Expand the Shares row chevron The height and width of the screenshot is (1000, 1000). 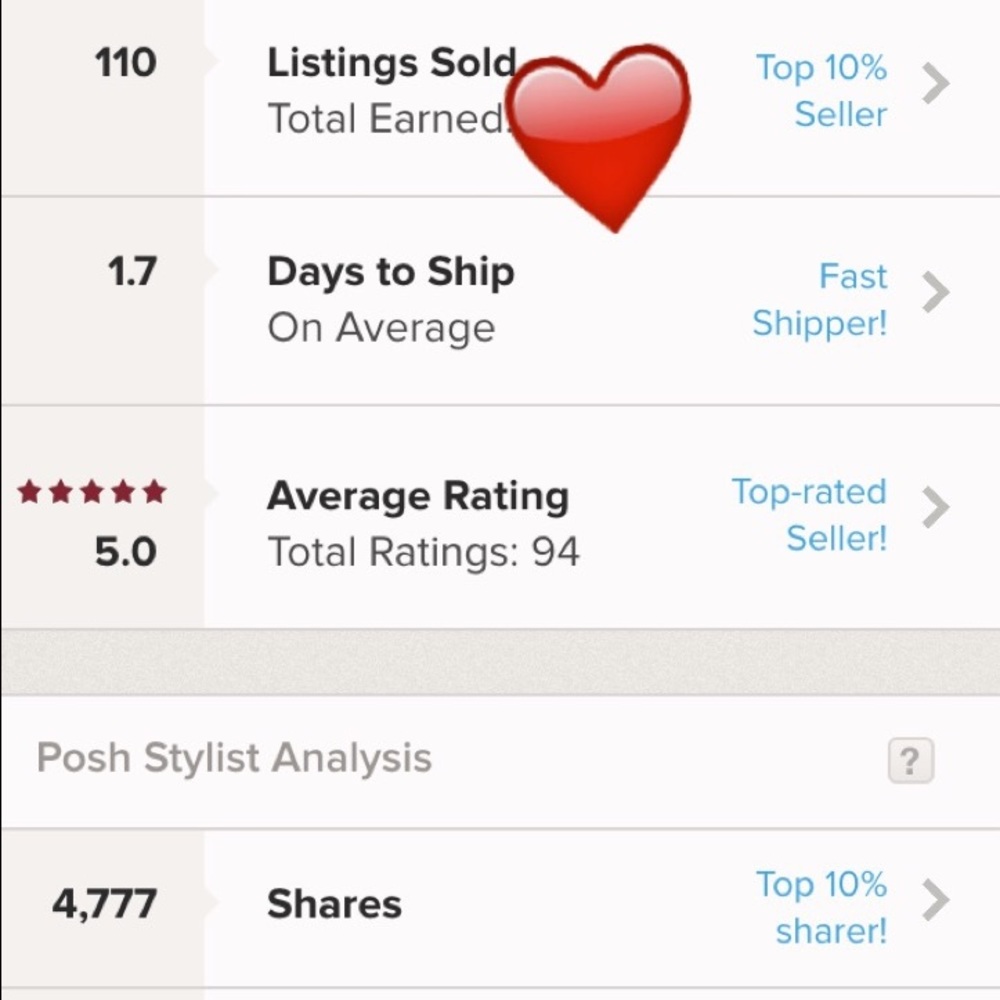tap(936, 901)
